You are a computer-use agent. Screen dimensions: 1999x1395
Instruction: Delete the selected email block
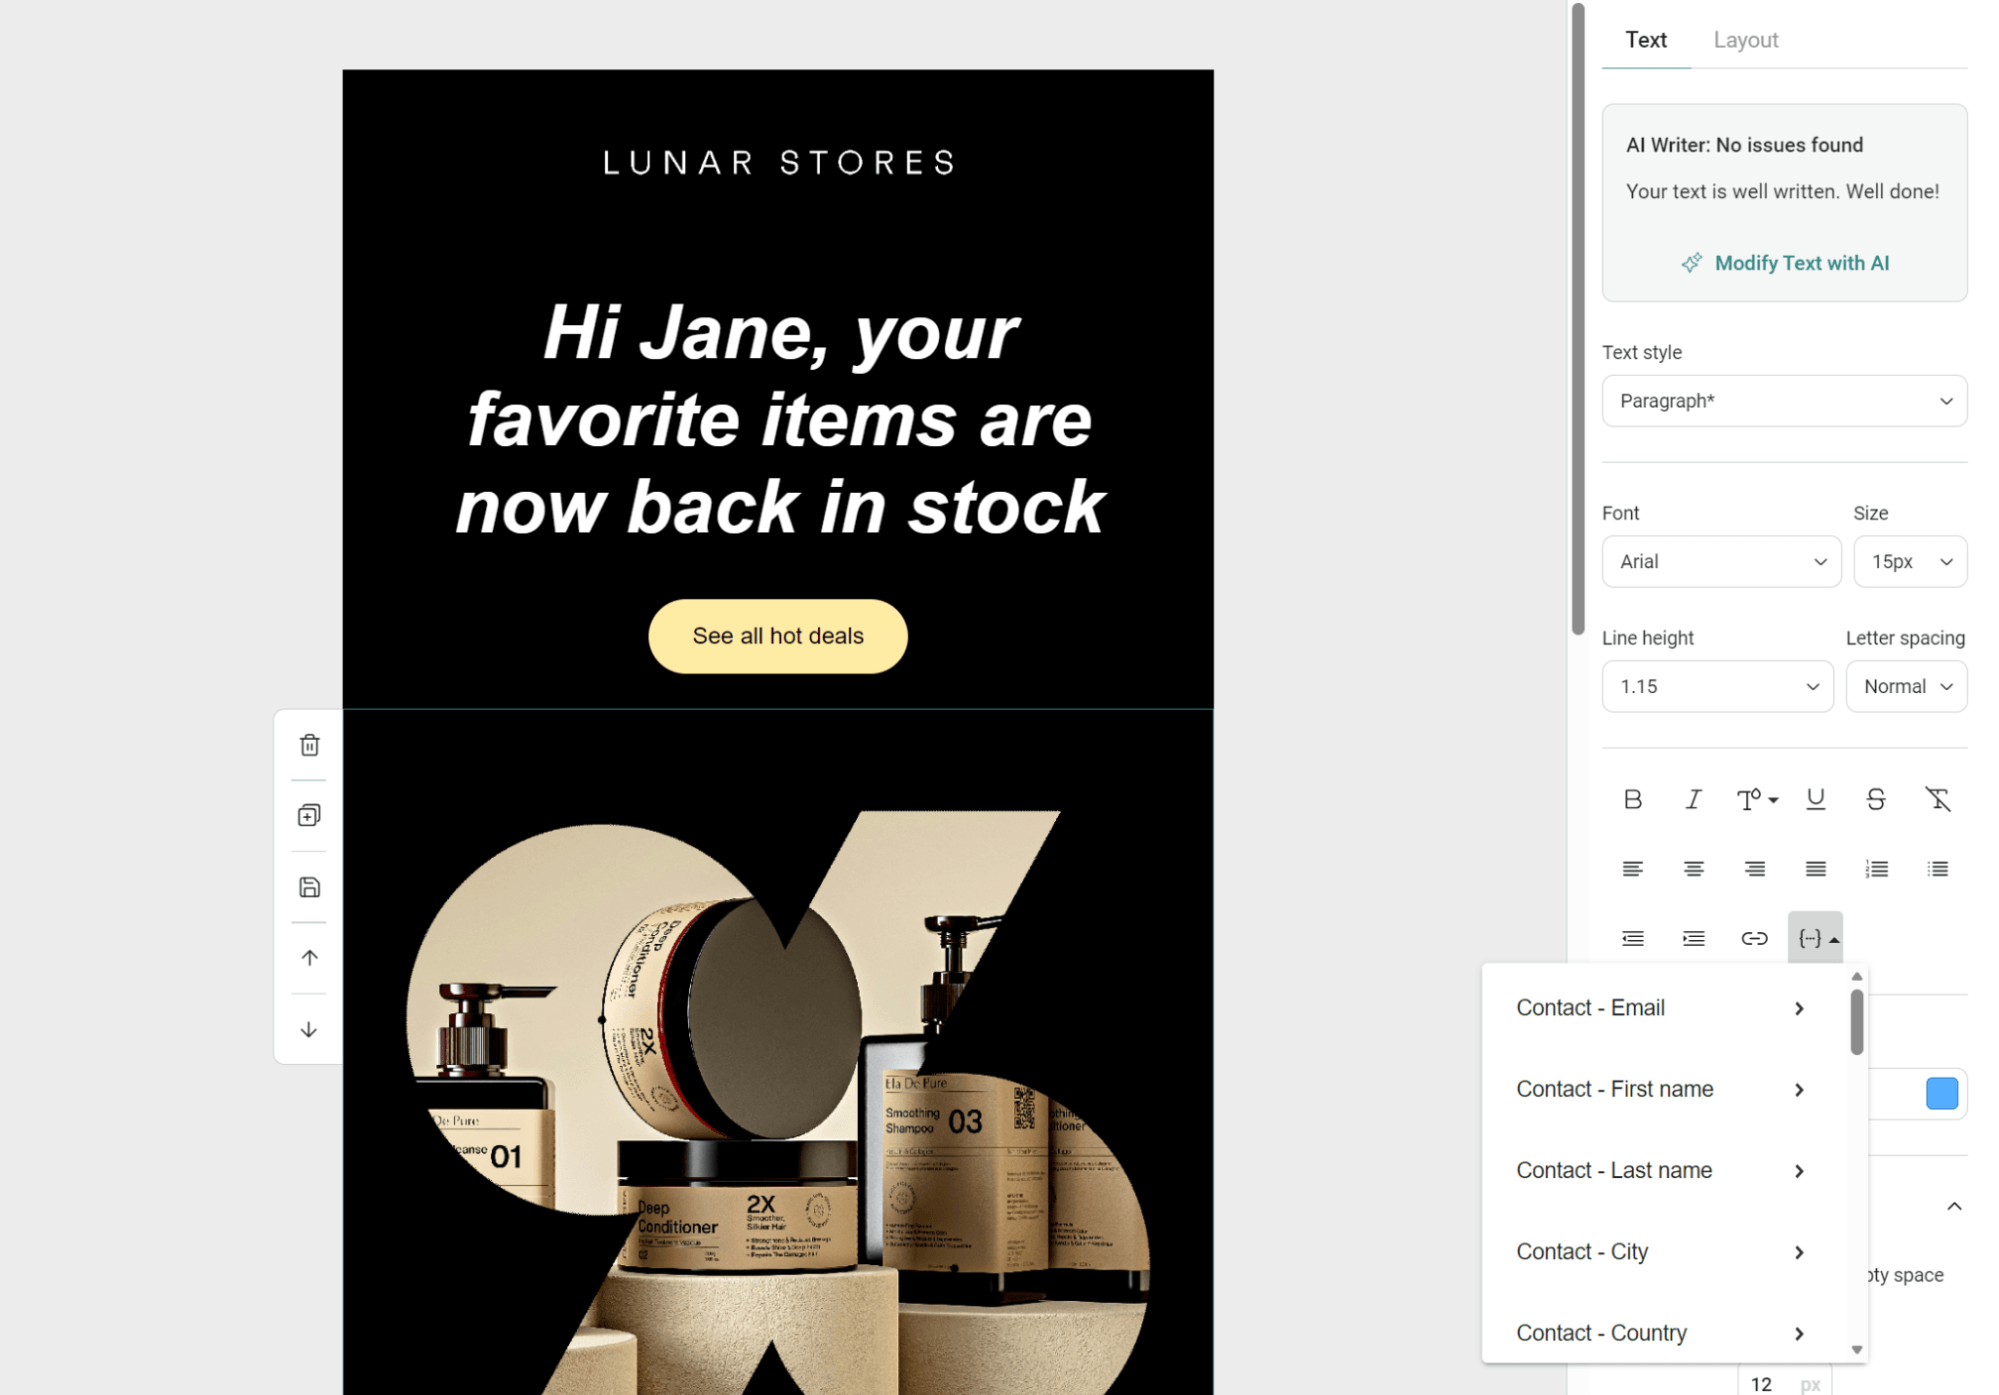(309, 744)
